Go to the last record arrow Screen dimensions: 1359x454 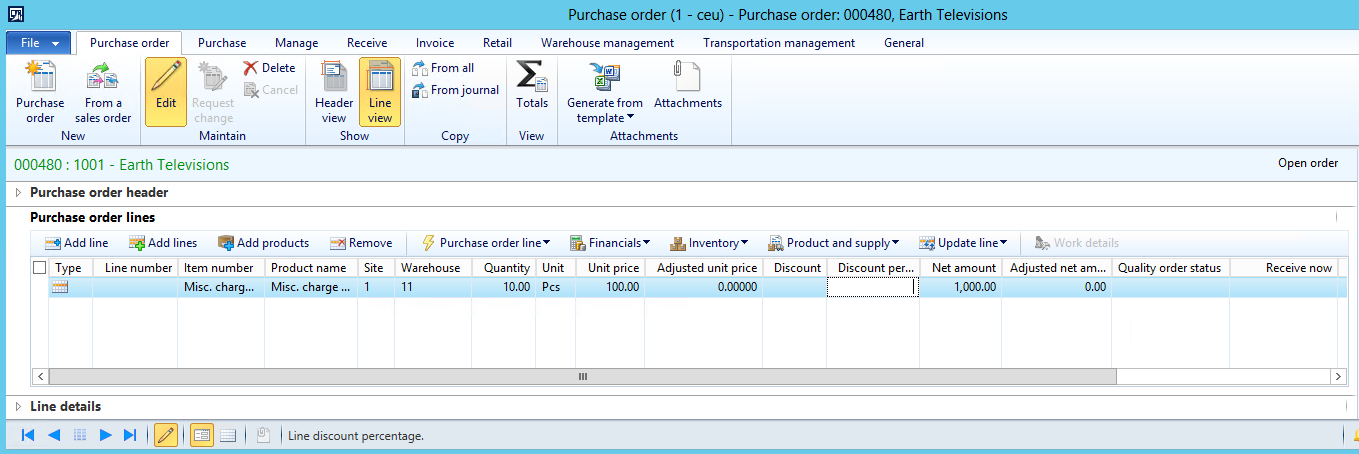tap(129, 435)
